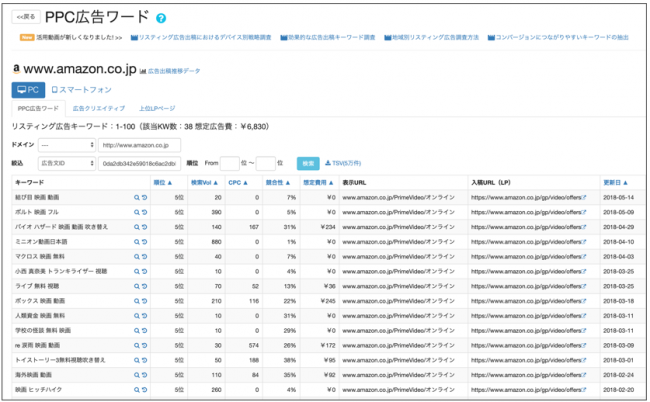
Task: Click the rank From input field
Action: click(230, 163)
